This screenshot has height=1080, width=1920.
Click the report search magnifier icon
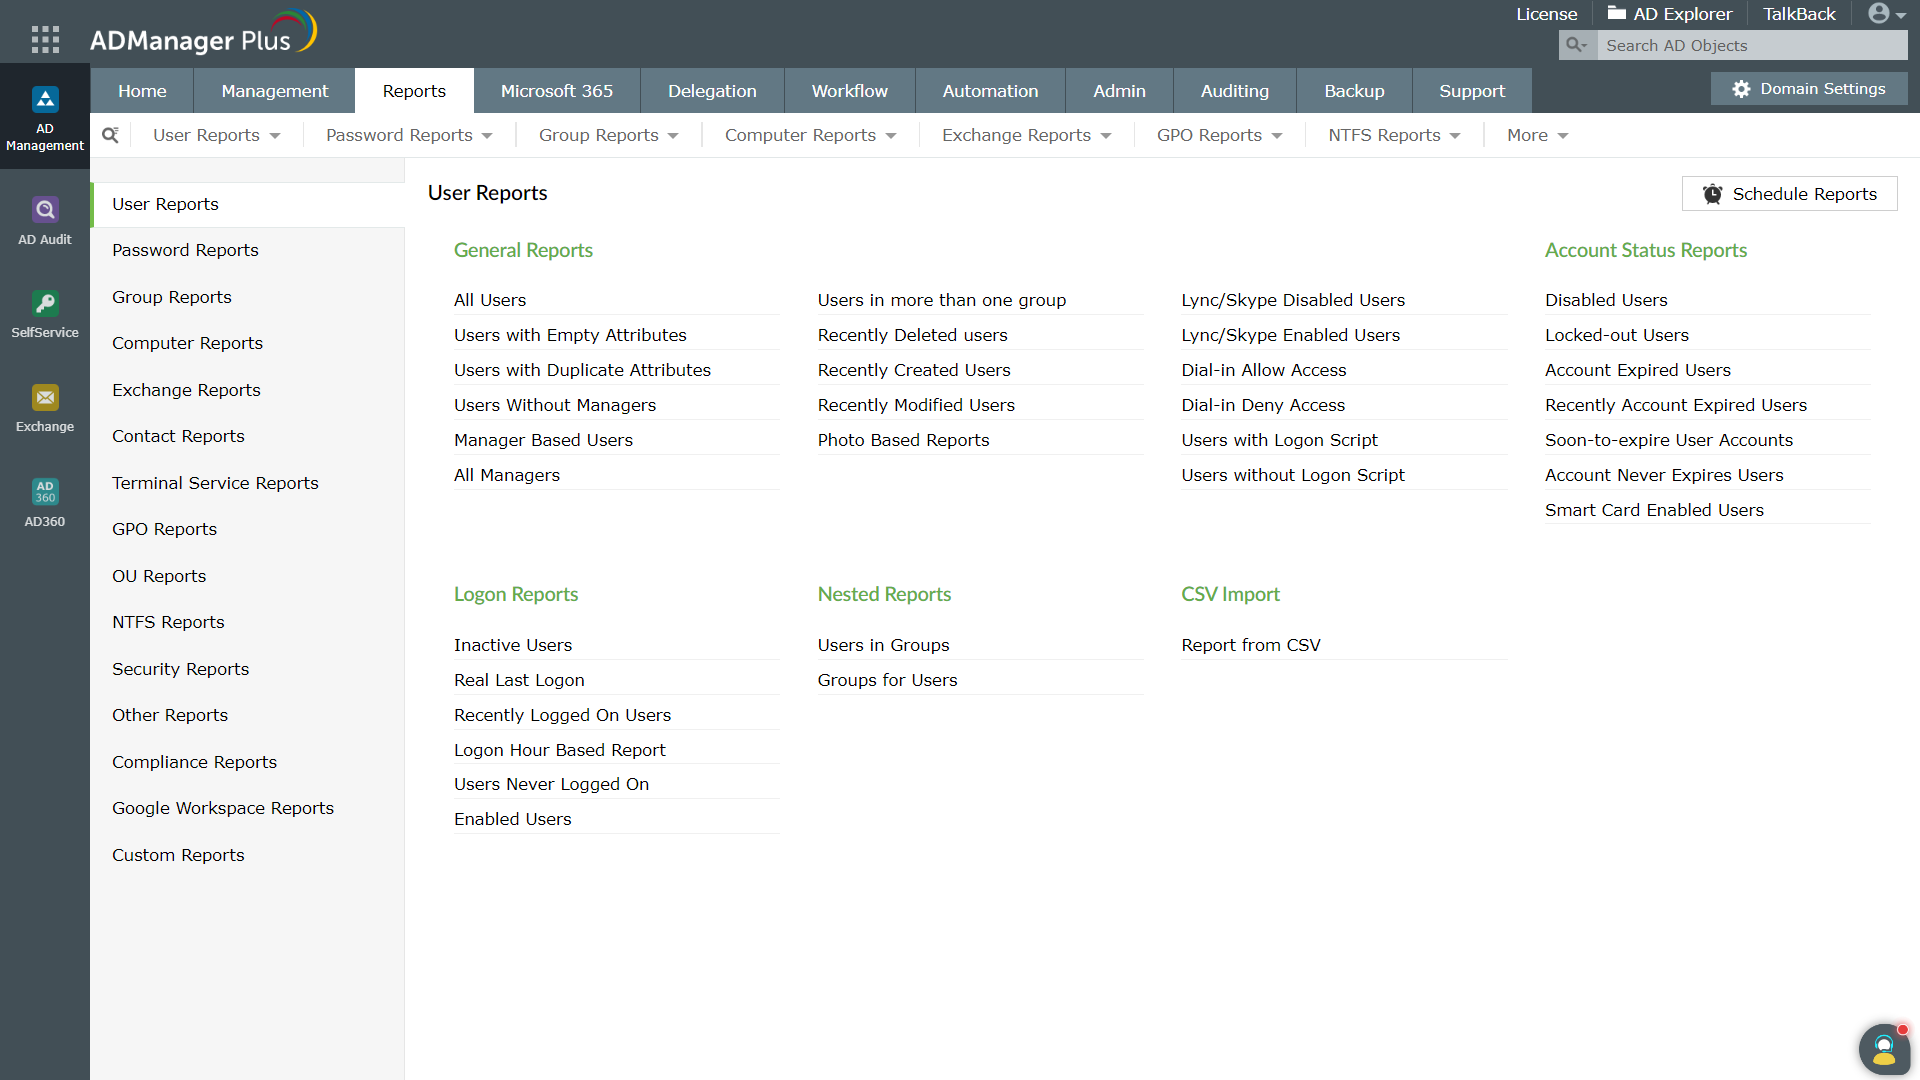coord(110,135)
